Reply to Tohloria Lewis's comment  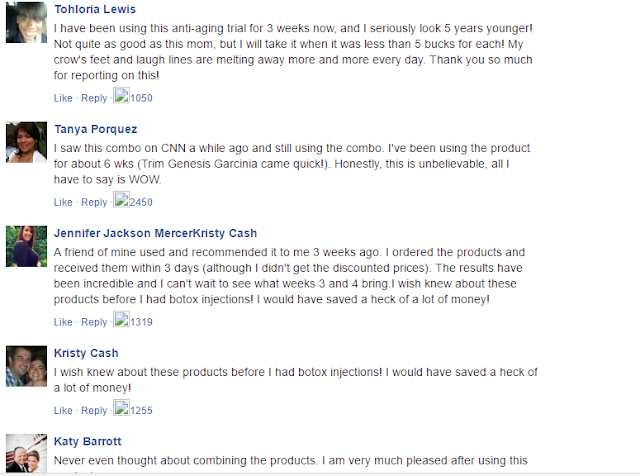(x=94, y=98)
